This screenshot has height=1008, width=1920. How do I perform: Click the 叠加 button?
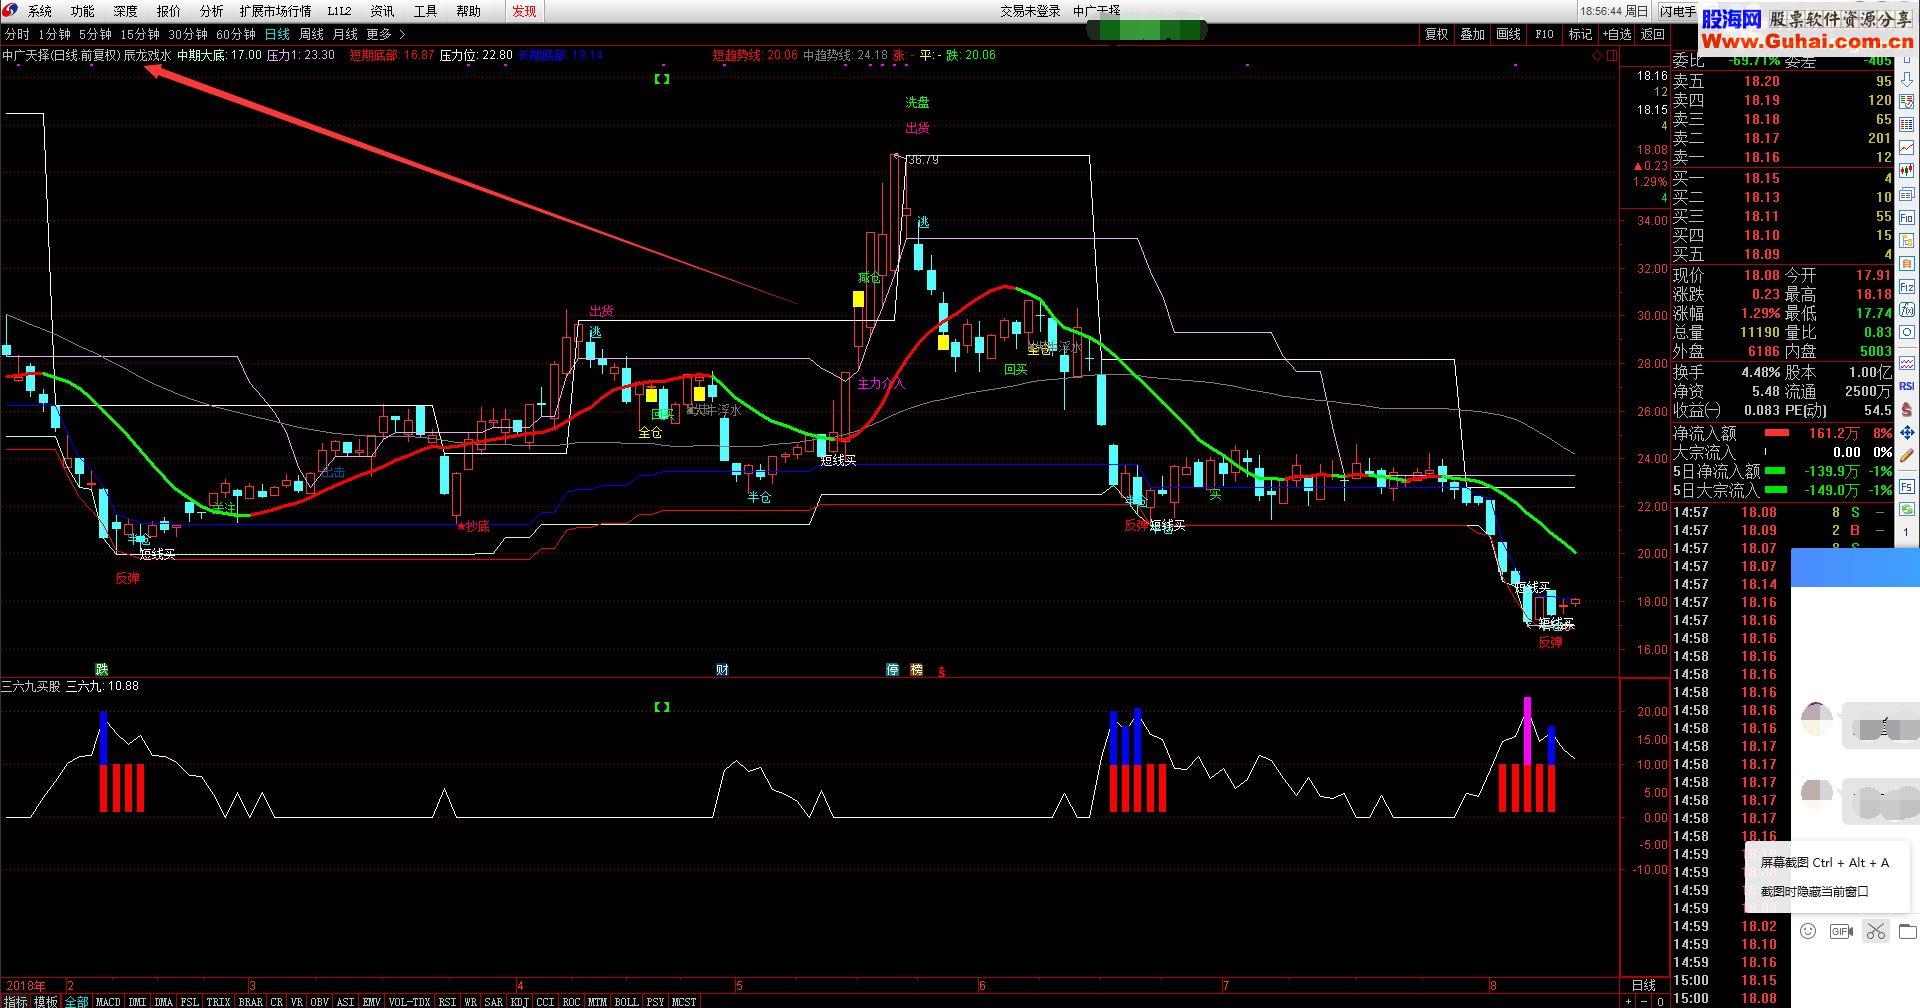click(x=1472, y=34)
